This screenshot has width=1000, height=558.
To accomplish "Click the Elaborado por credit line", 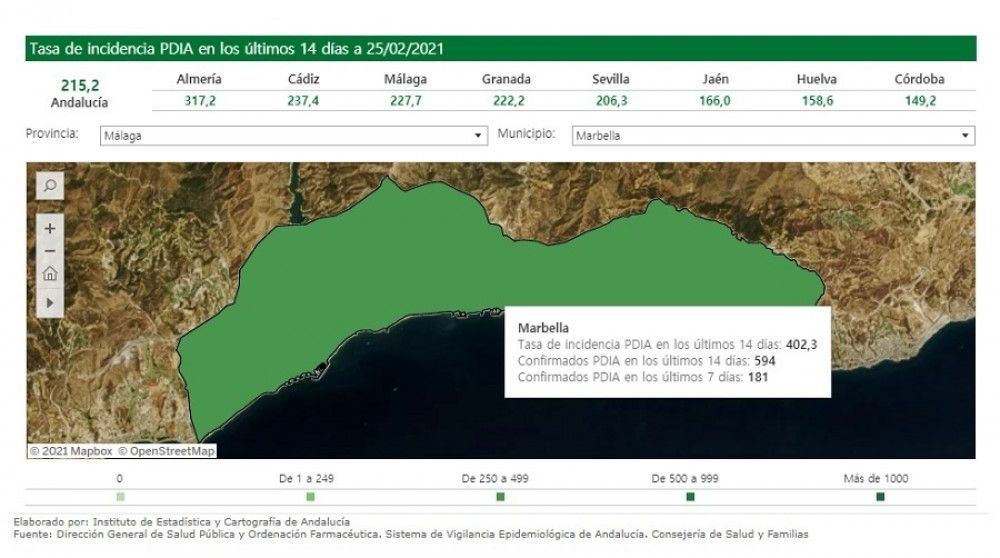I will 182,522.
